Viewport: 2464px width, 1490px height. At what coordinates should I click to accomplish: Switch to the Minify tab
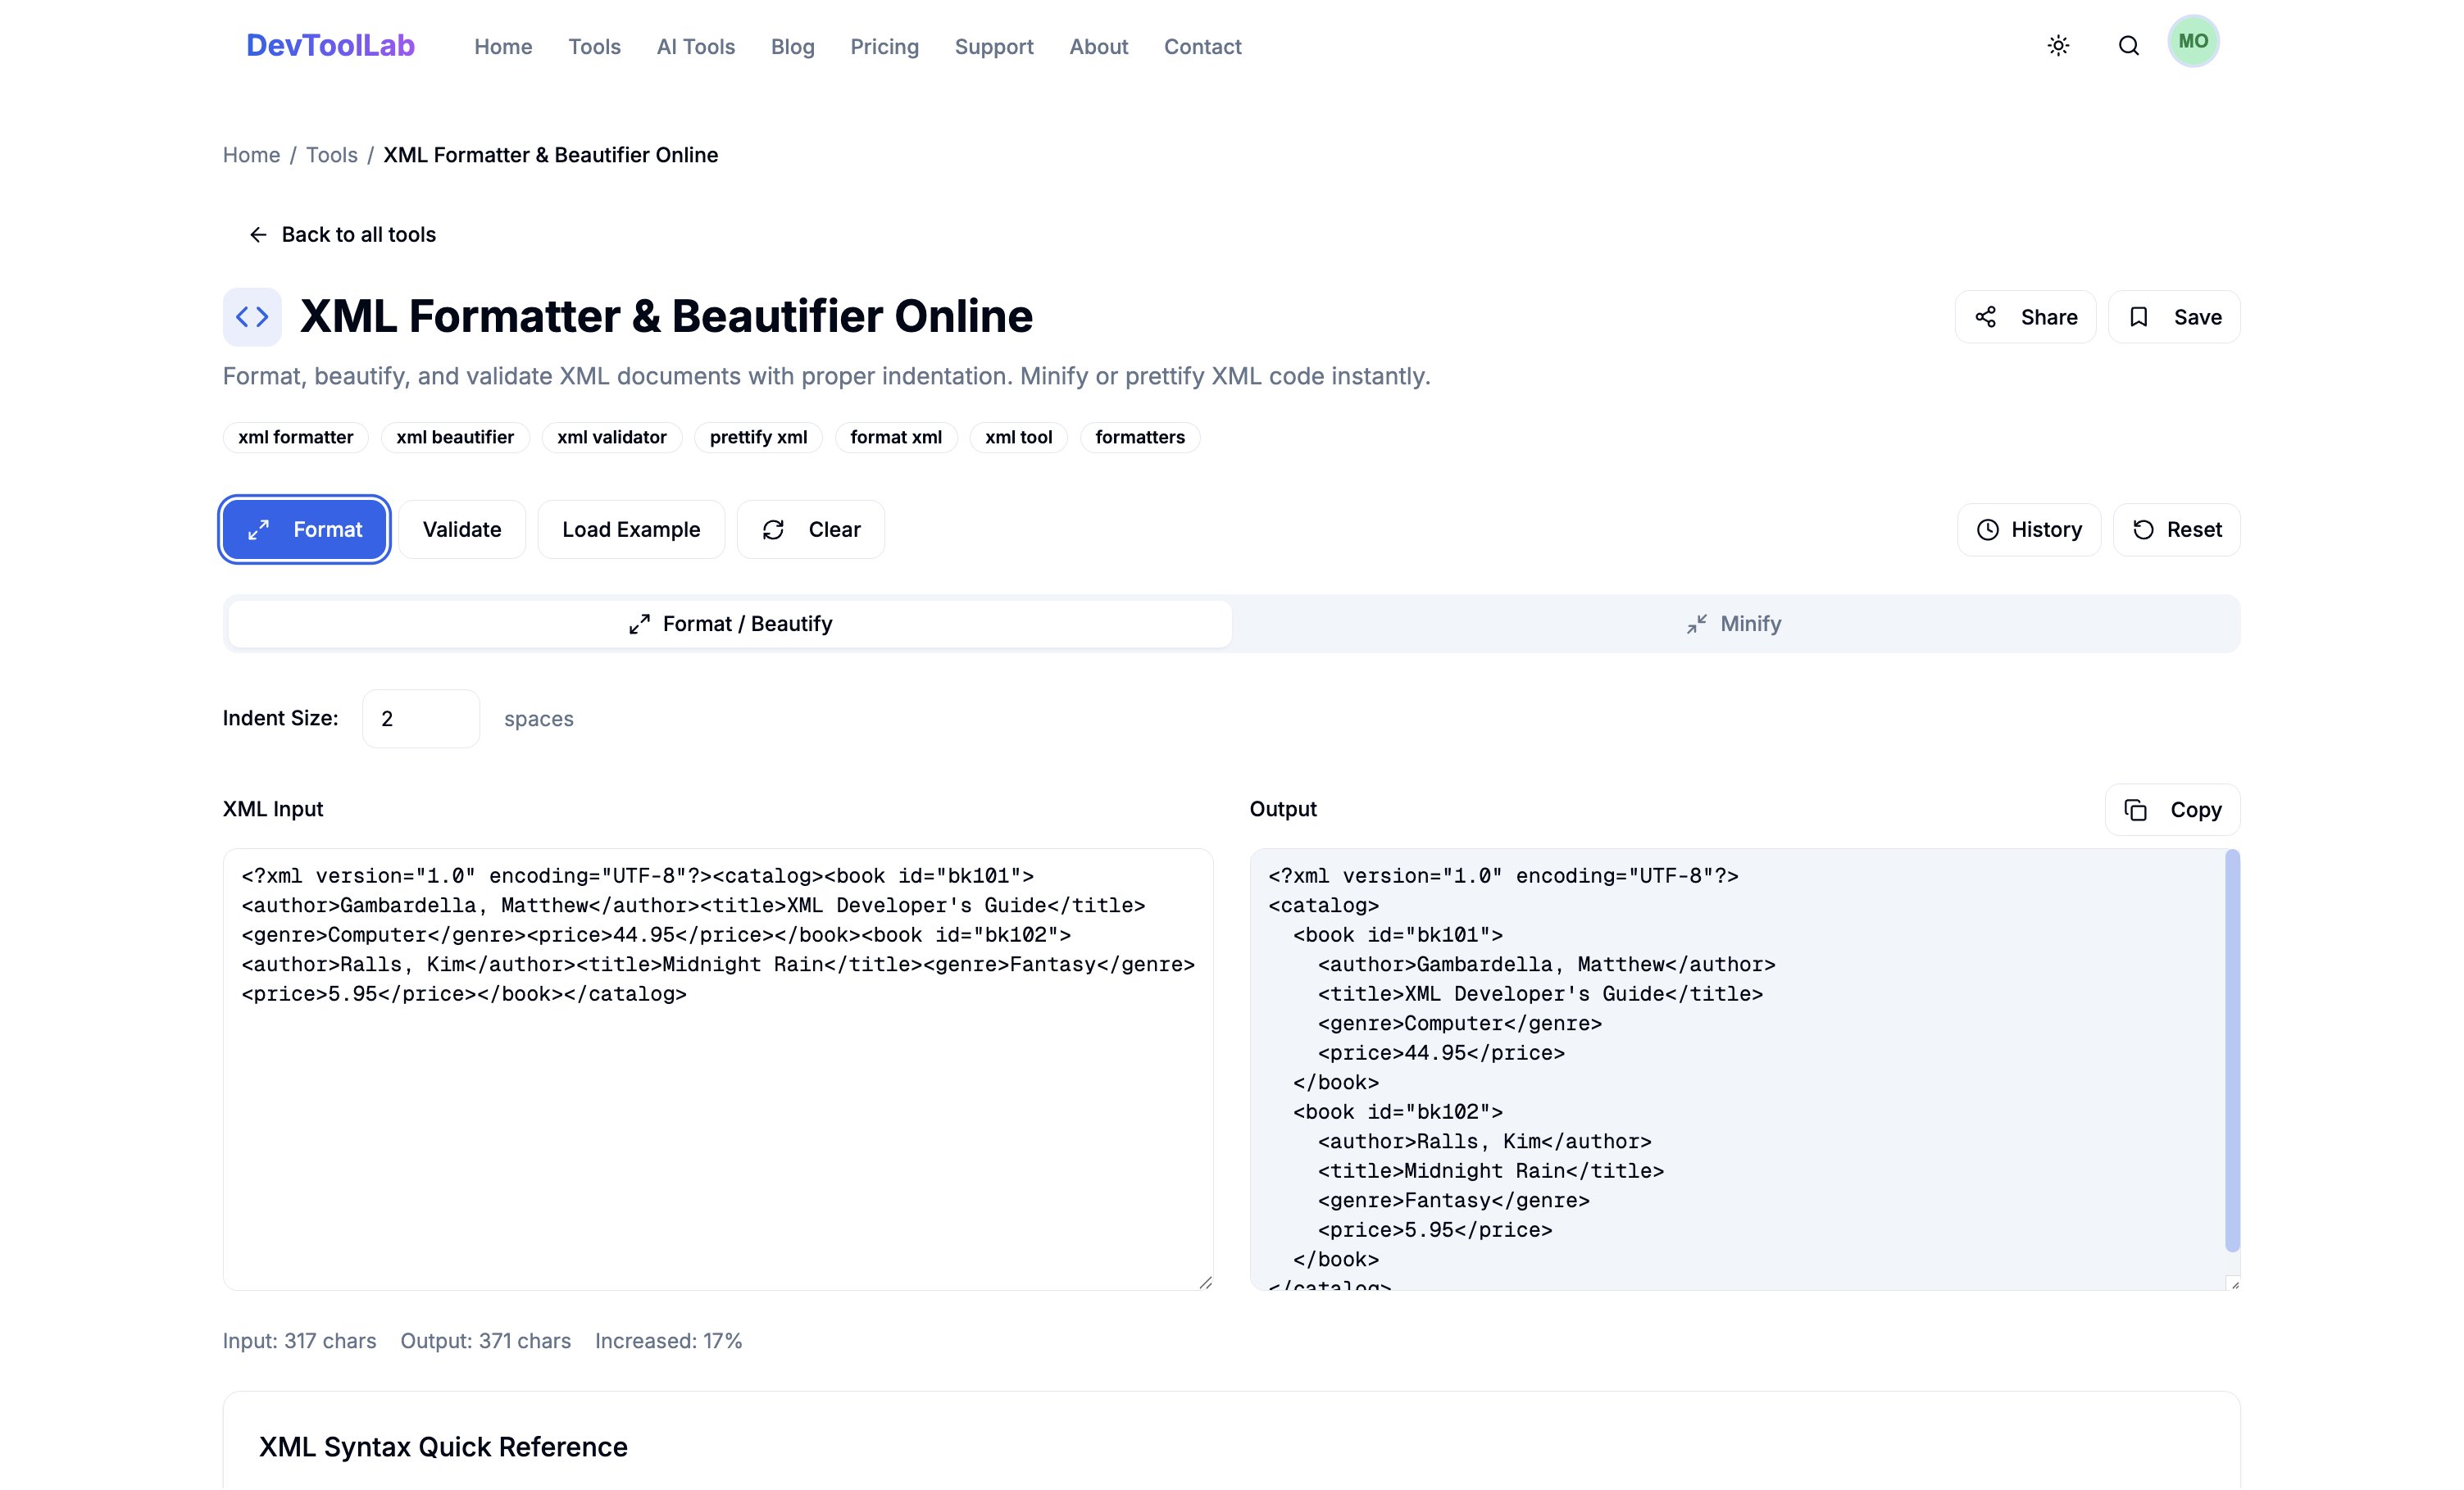pyautogui.click(x=1734, y=624)
